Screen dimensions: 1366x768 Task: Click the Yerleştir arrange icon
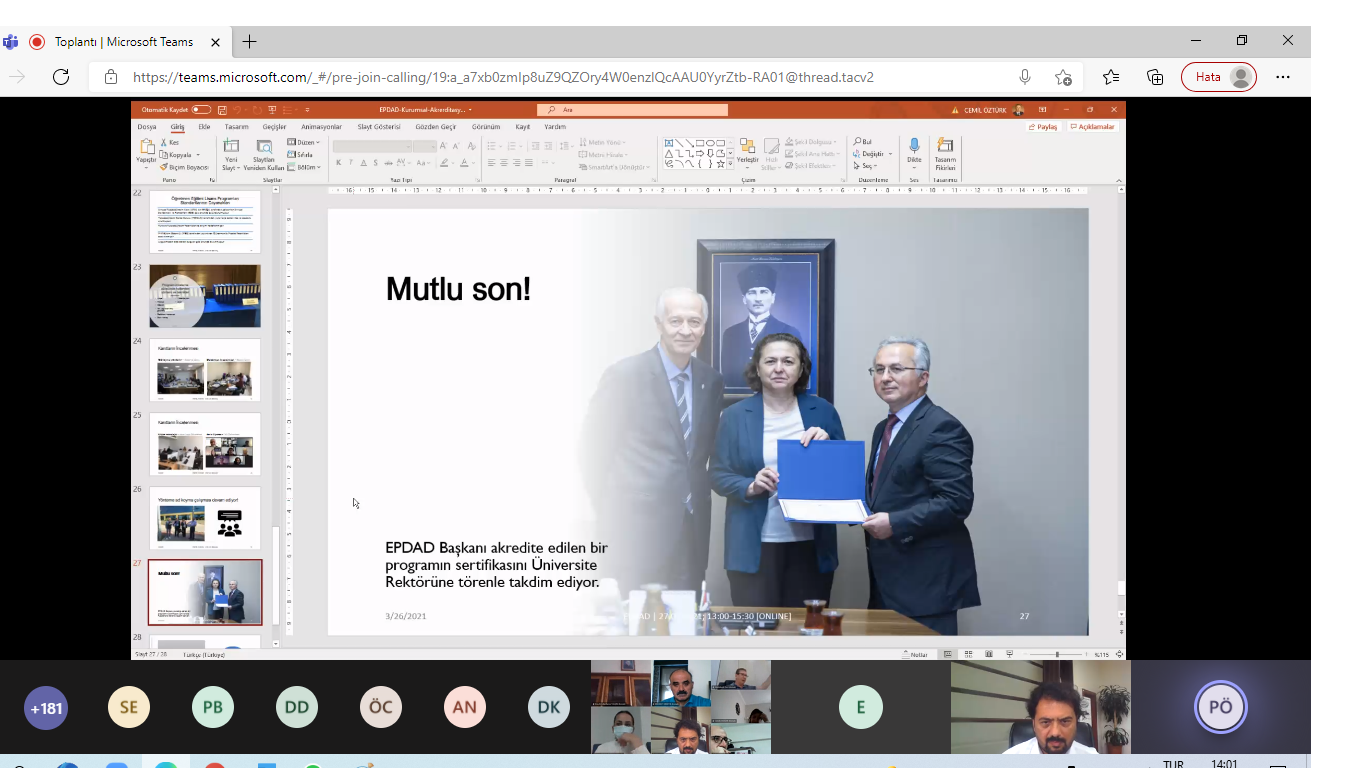[x=747, y=148]
